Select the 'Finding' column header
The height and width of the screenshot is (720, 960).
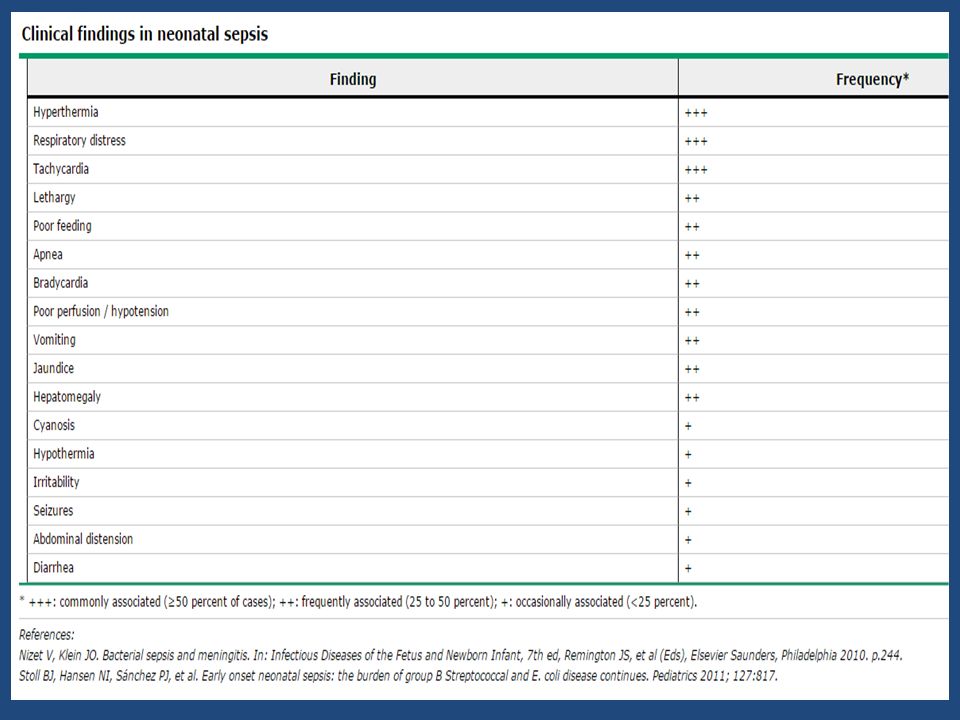(x=353, y=79)
